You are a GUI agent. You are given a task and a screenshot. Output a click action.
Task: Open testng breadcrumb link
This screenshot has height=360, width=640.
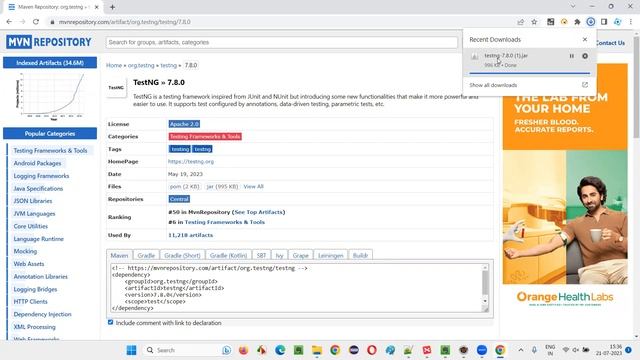(169, 65)
